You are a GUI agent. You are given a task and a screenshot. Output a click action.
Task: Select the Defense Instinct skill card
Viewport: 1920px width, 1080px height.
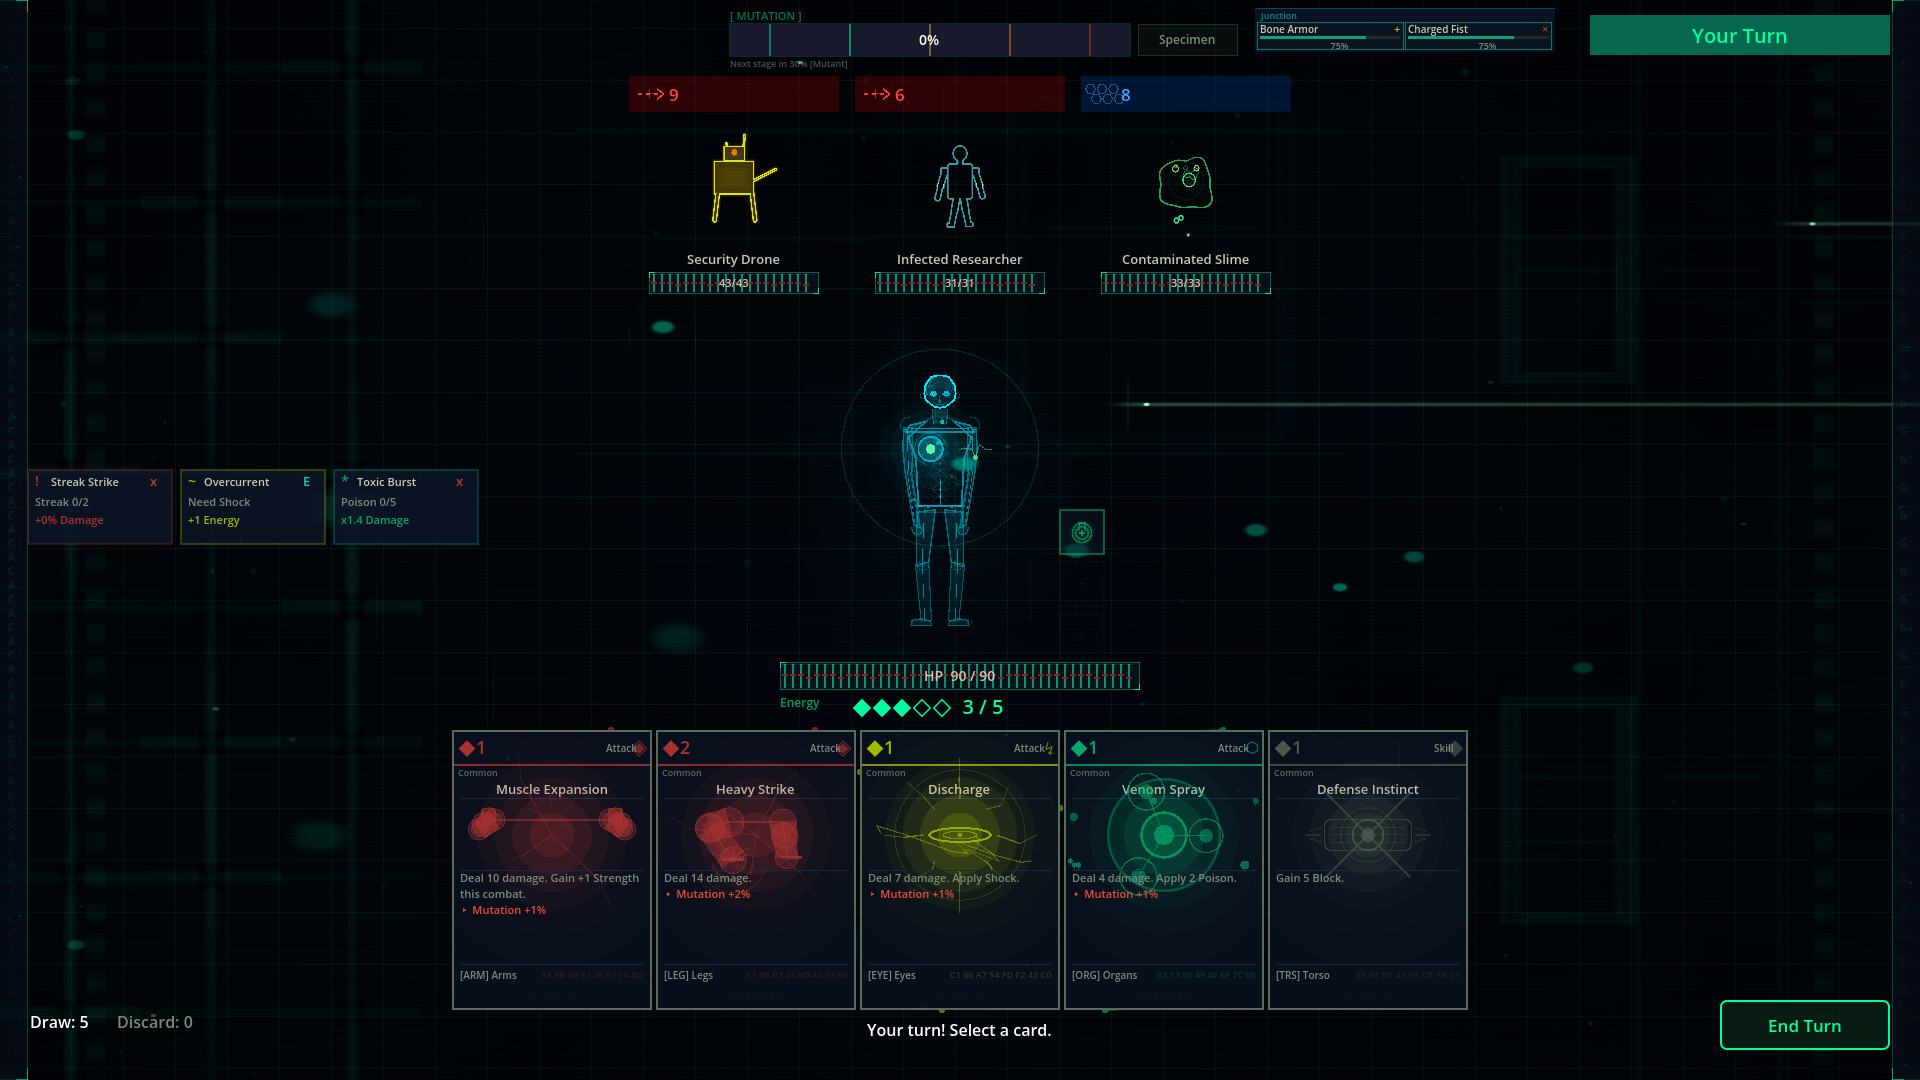click(x=1367, y=870)
